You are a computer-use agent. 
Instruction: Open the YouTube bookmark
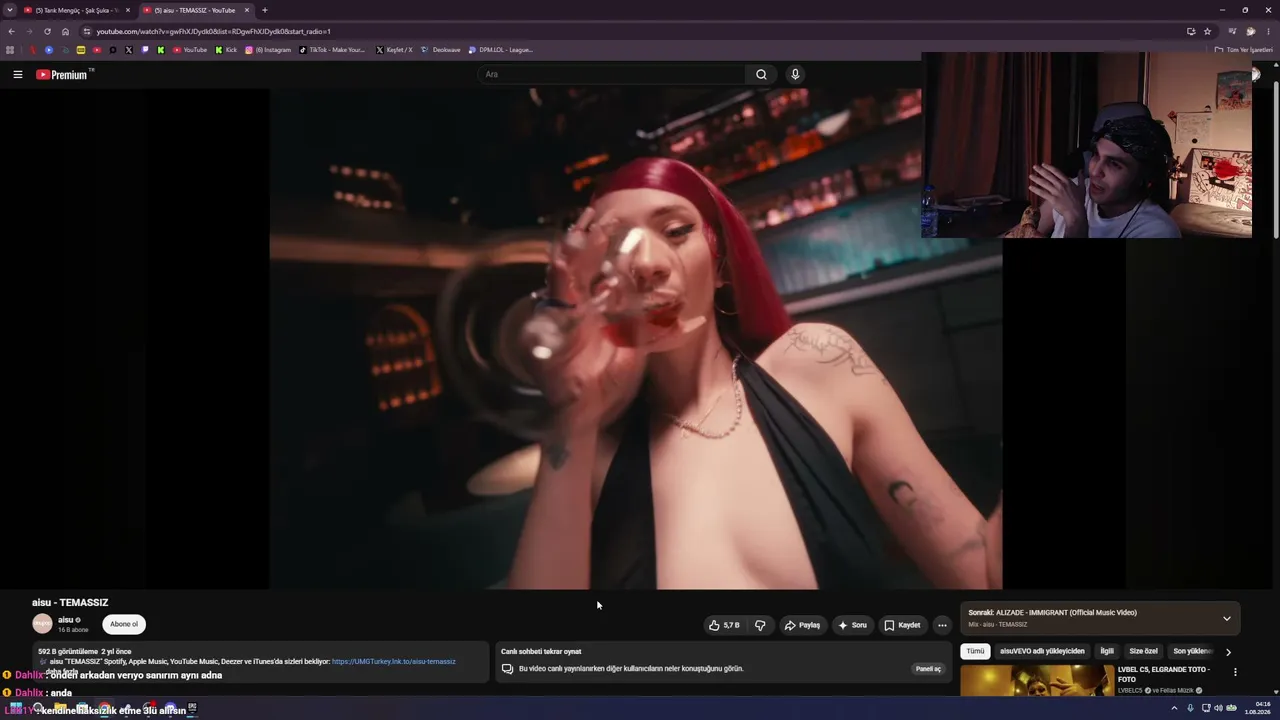point(190,49)
